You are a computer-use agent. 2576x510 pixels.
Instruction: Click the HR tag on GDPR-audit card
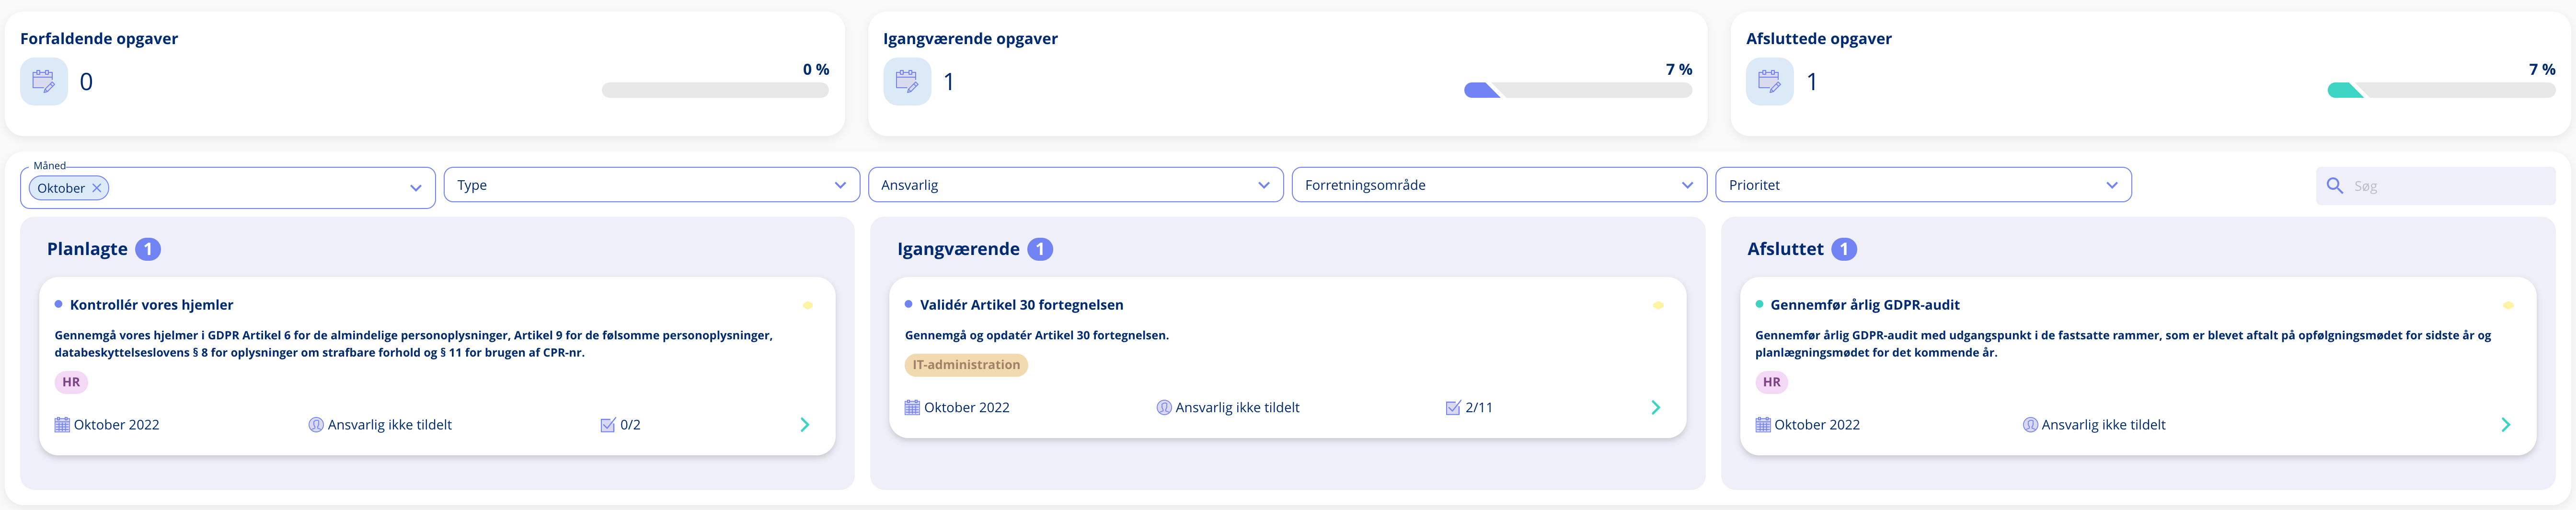point(1772,382)
